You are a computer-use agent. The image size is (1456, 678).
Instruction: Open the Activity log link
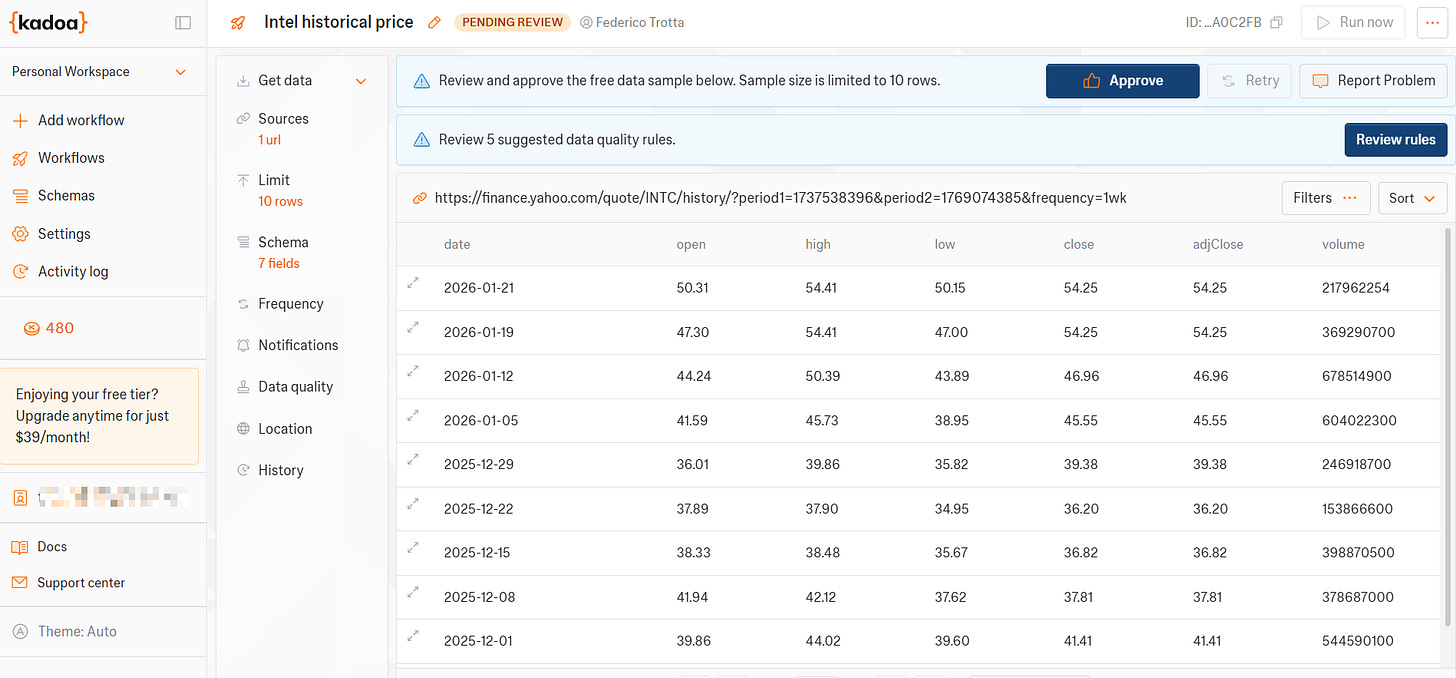point(73,272)
